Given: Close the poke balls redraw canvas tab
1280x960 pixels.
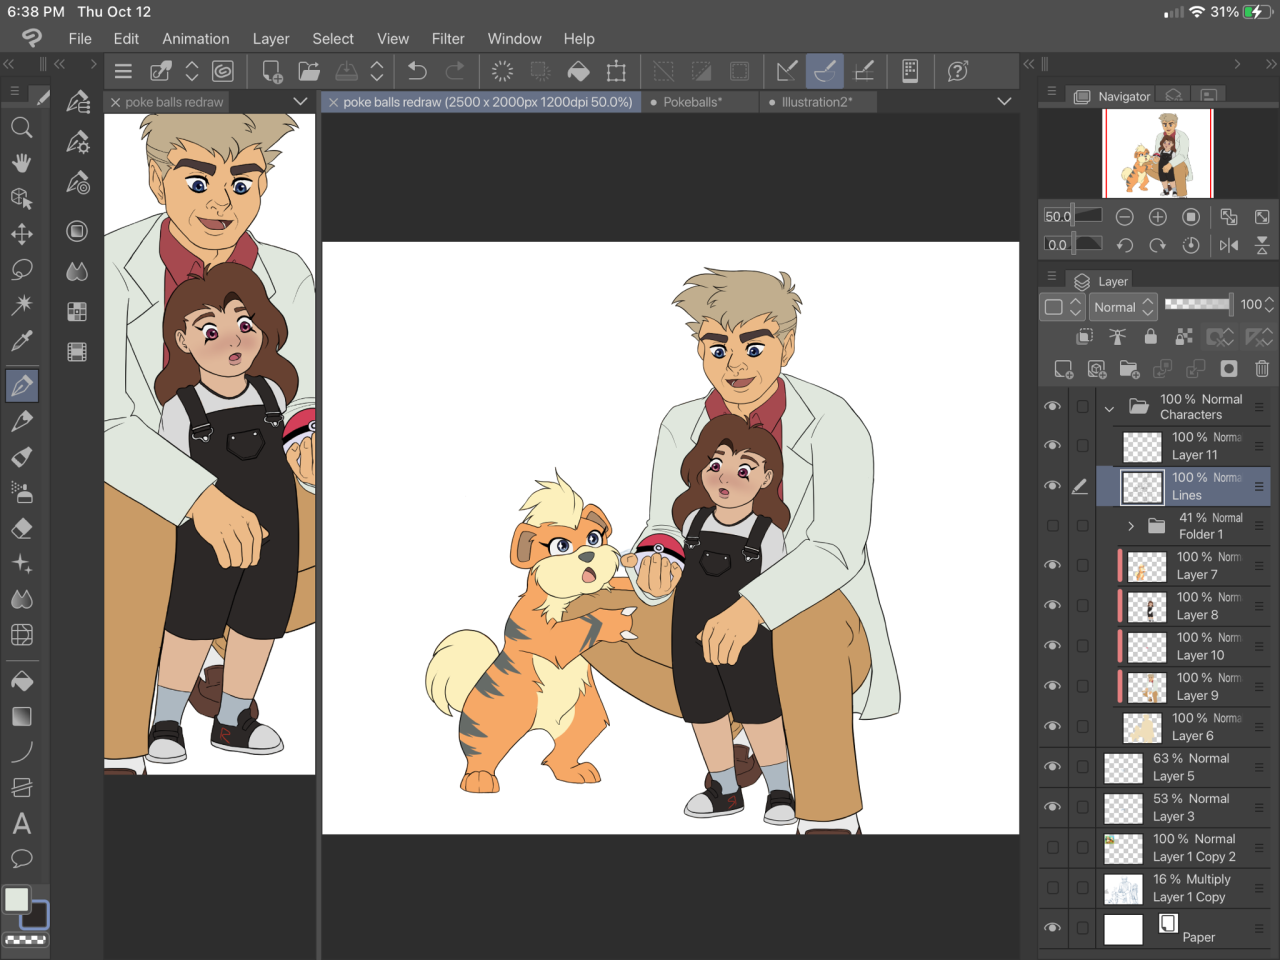Looking at the screenshot, I should tap(333, 102).
